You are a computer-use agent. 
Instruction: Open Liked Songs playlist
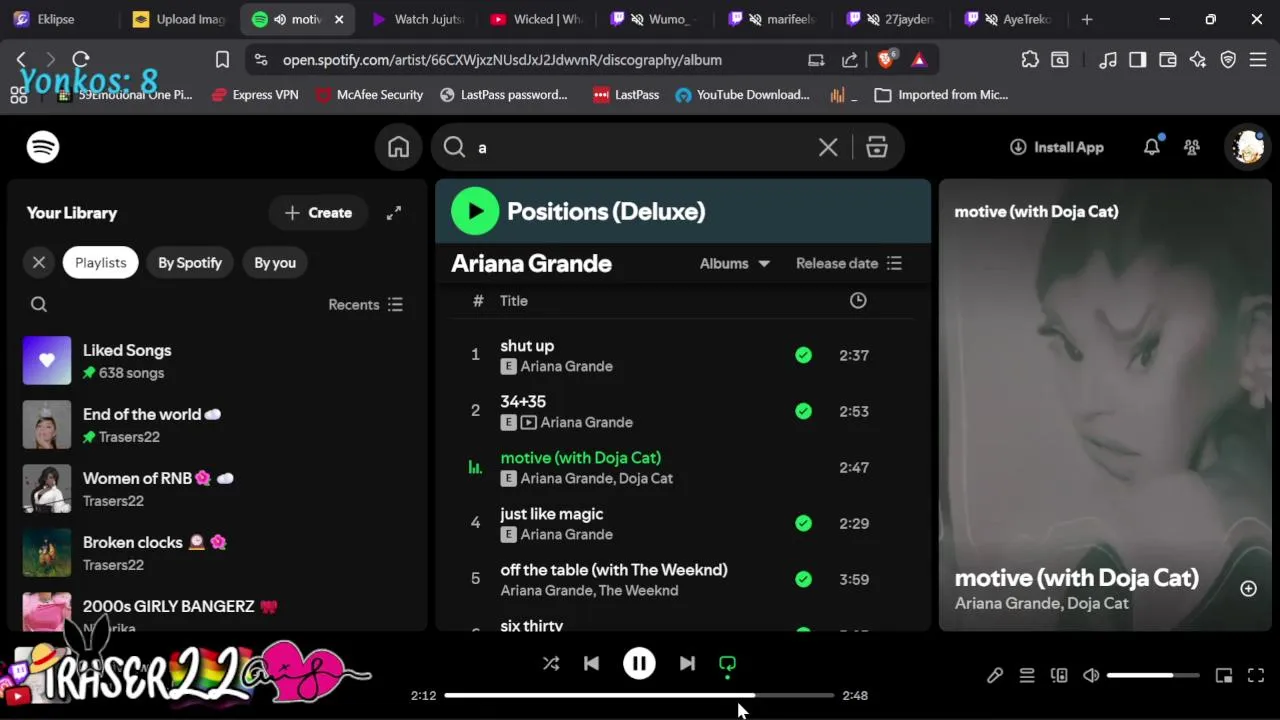[217, 361]
